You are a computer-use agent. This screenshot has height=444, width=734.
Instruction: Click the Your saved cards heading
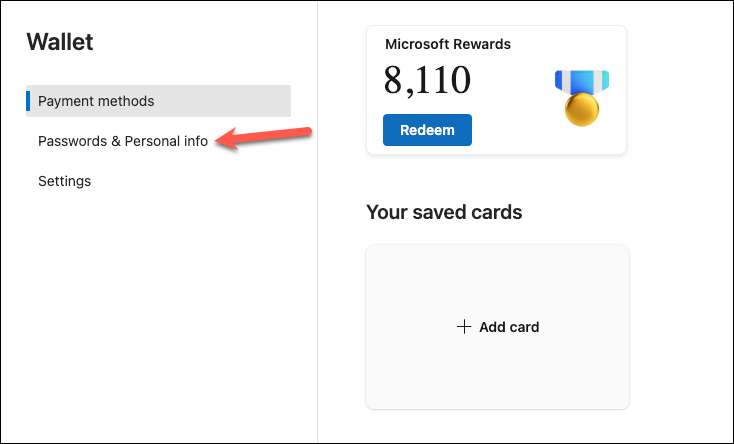(444, 212)
